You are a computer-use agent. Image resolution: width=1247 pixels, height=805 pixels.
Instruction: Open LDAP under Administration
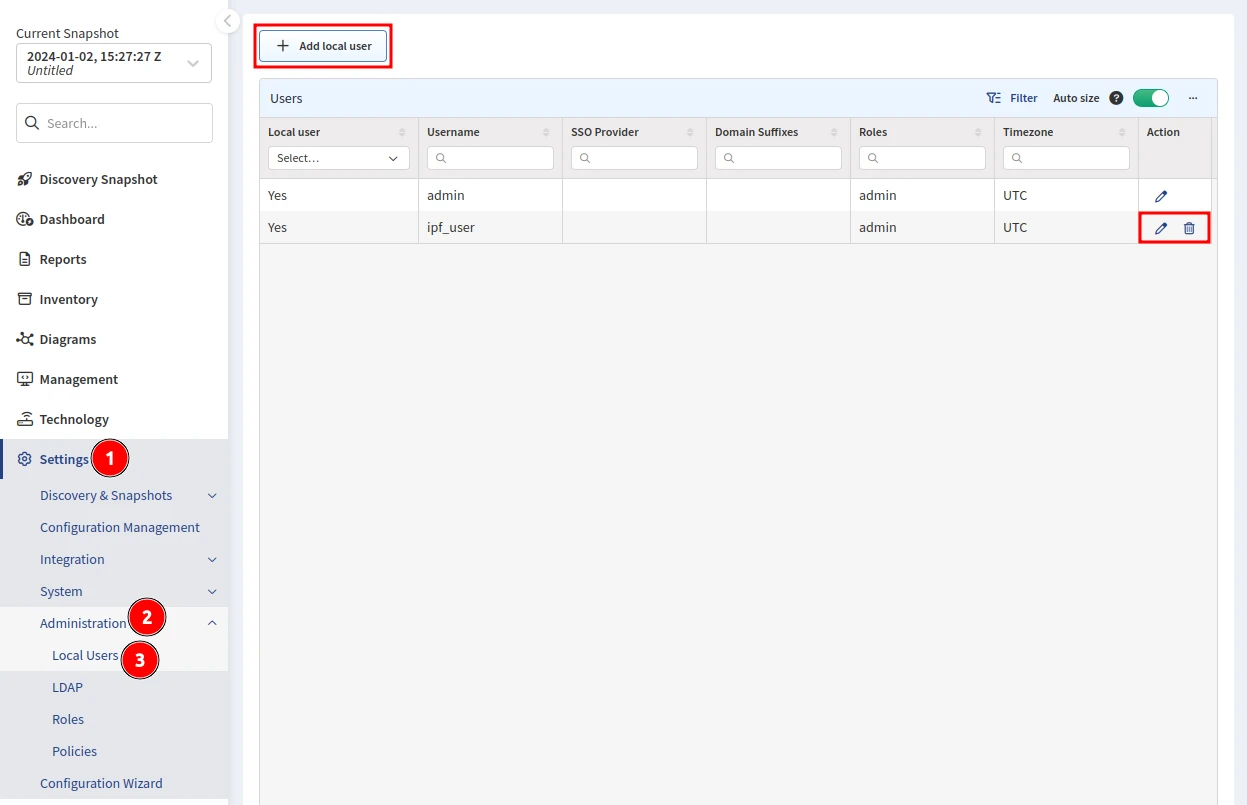pos(67,687)
